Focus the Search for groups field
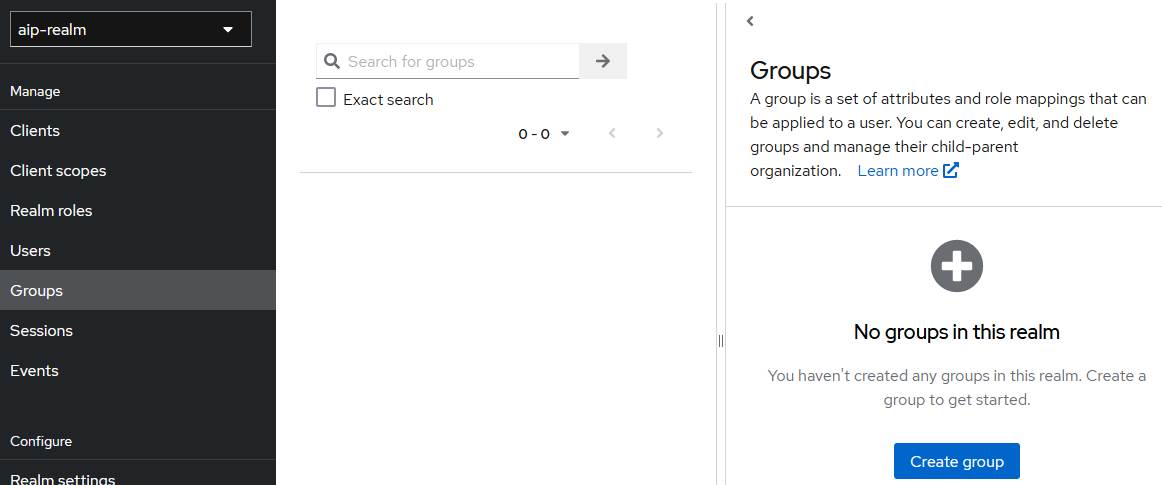Image resolution: width=1162 pixels, height=485 pixels. coord(460,61)
